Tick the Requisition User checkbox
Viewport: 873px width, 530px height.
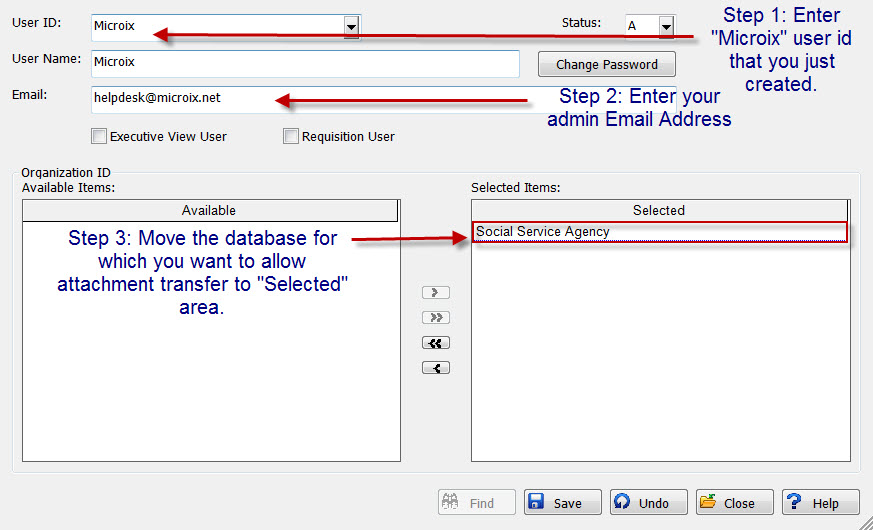coord(291,136)
